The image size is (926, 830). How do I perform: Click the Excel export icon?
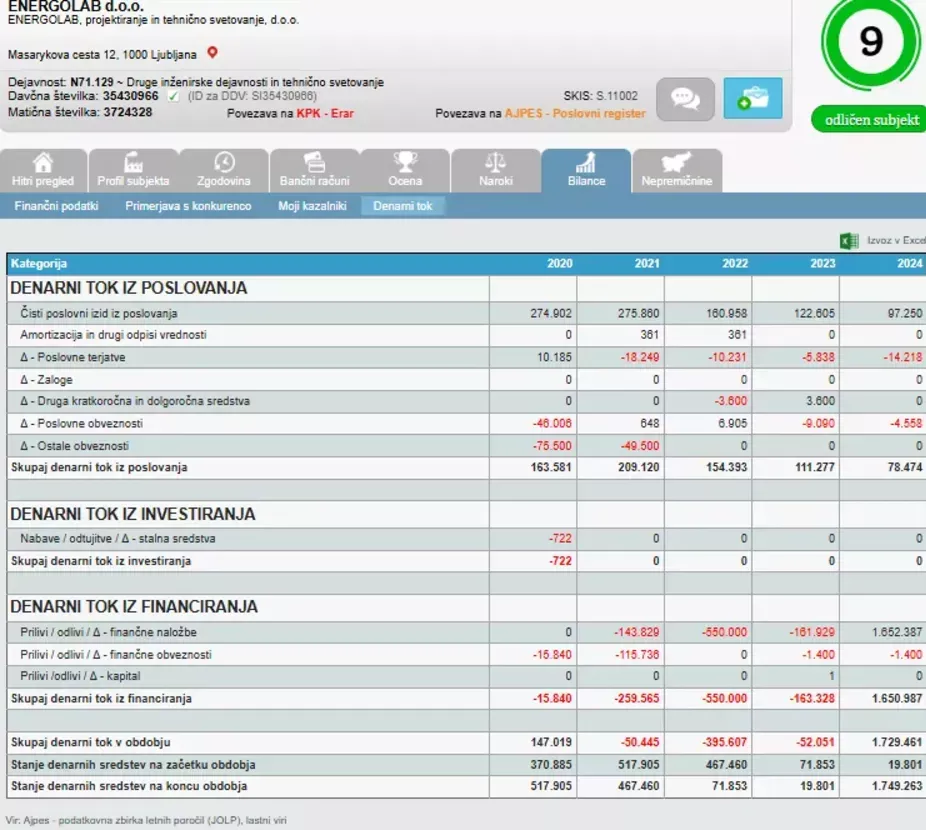[x=849, y=240]
